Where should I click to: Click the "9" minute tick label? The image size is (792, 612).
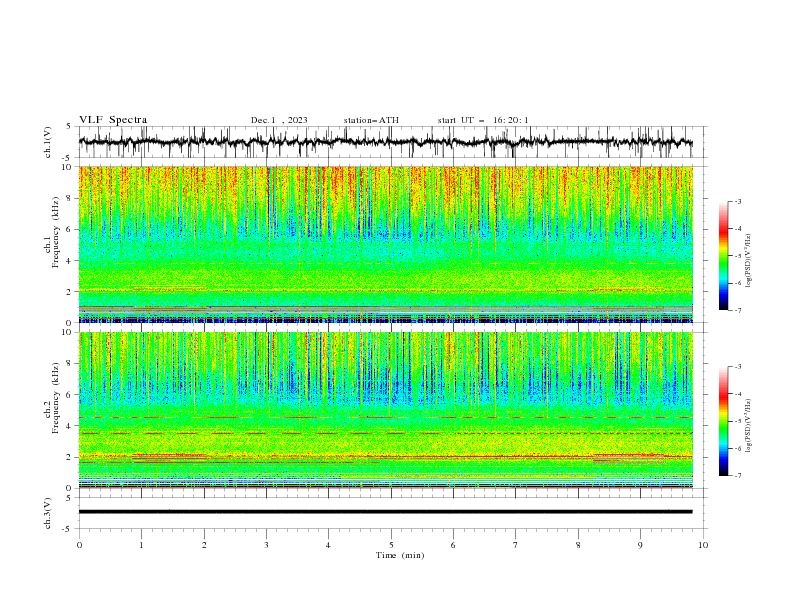[x=640, y=545]
